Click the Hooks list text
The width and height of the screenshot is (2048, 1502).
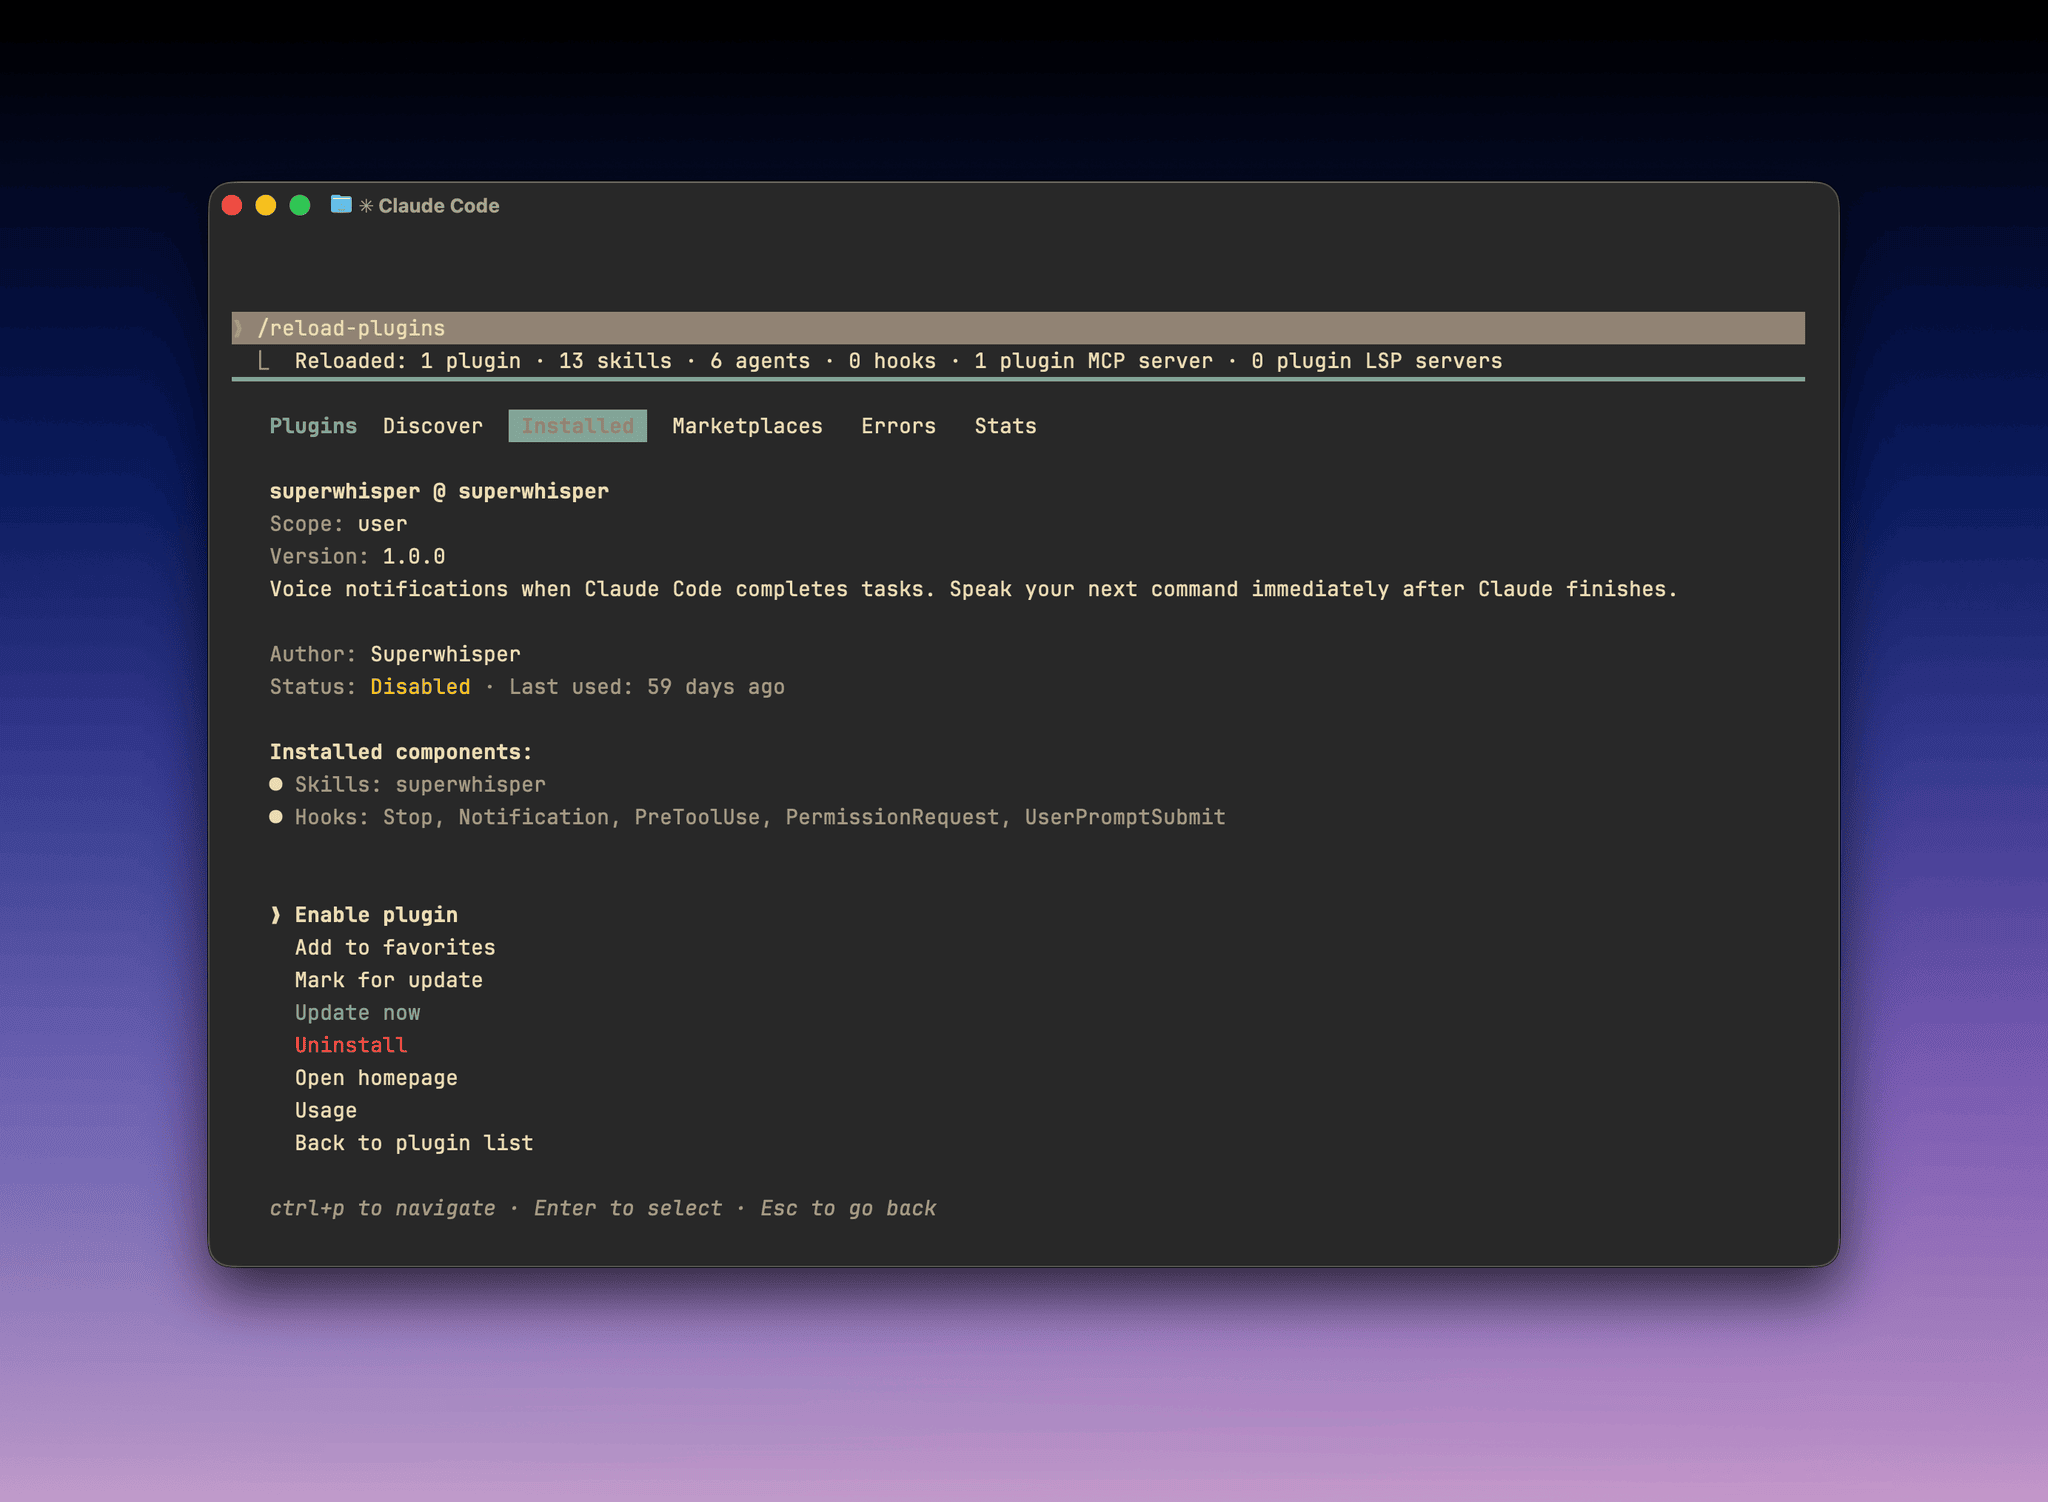[760, 817]
